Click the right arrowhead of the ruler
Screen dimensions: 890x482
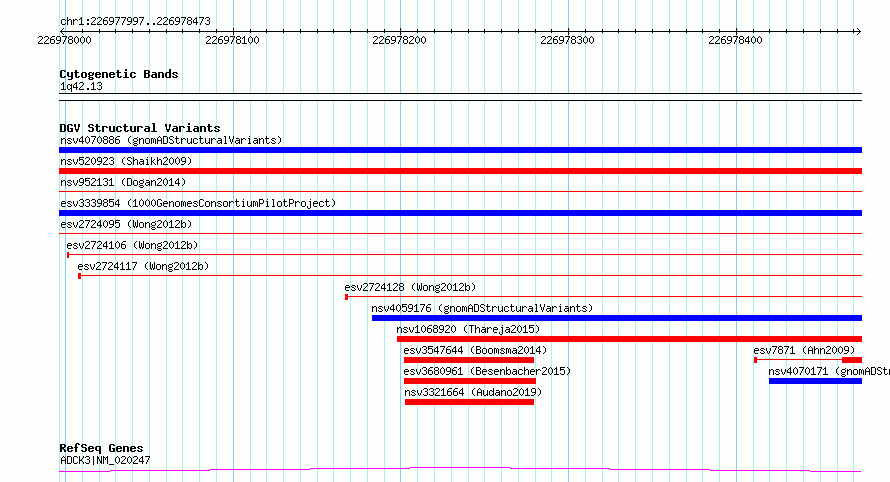pyautogui.click(x=858, y=31)
